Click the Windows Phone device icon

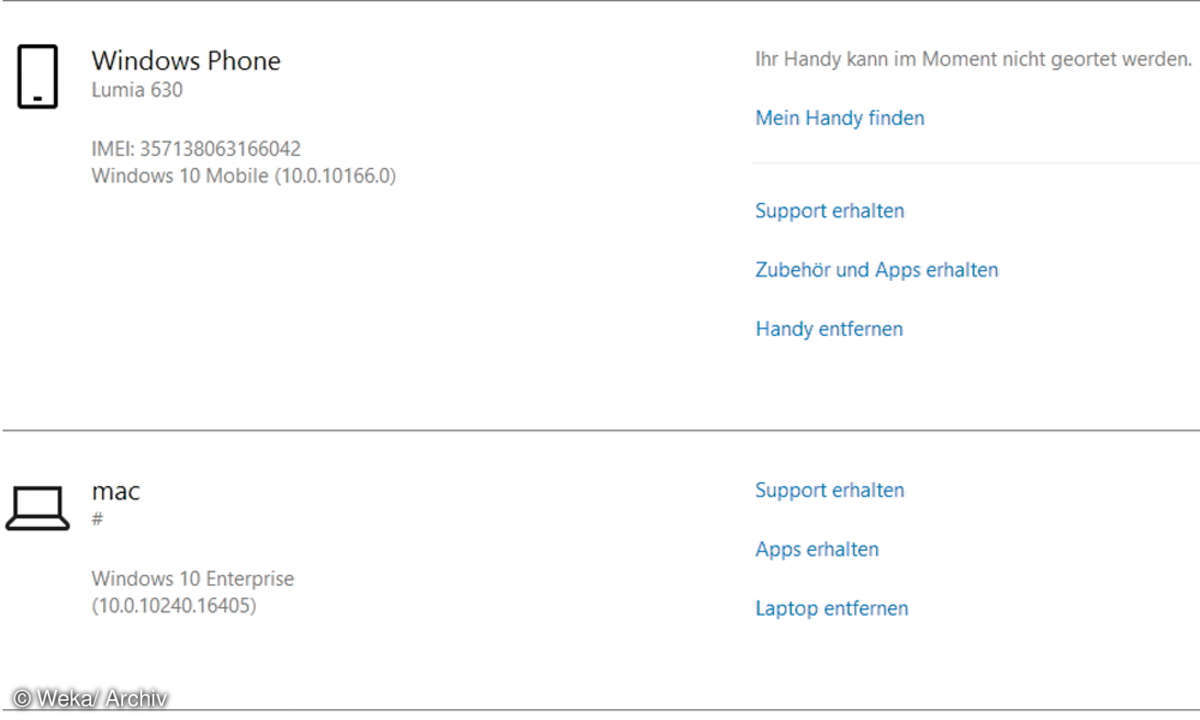pos(37,77)
